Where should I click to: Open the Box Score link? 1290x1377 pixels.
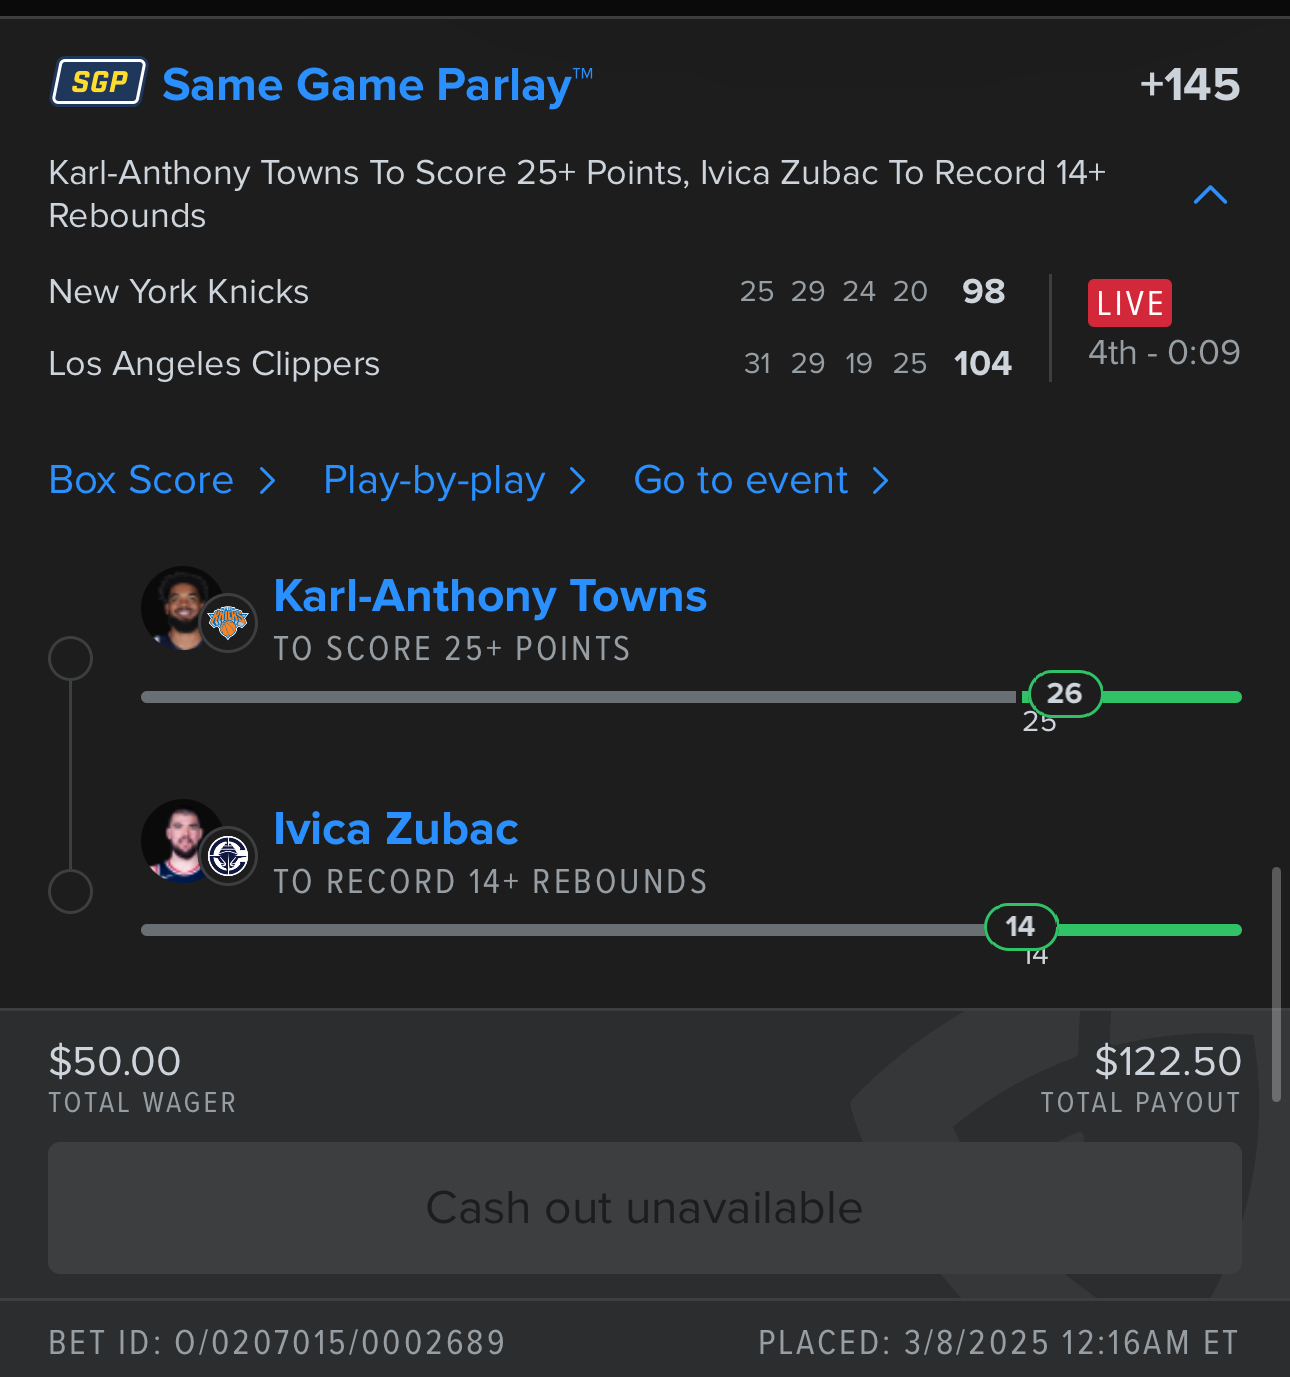[141, 480]
